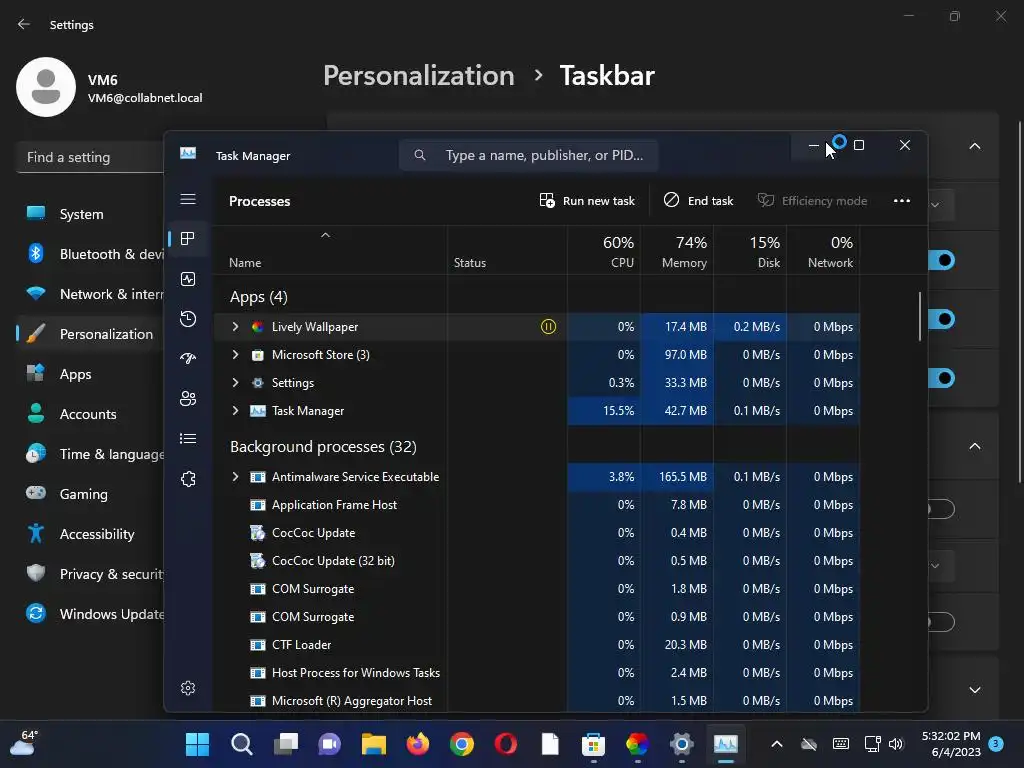
Task: Expand Task Manager process row
Action: coord(236,411)
